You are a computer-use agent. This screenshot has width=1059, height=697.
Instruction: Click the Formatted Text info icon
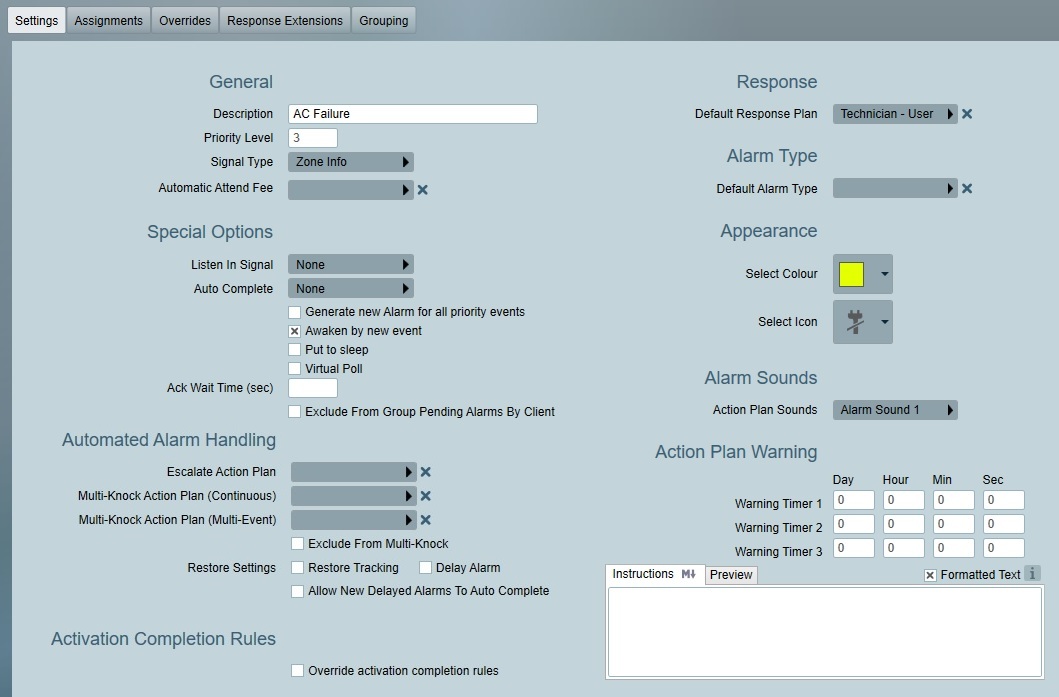[1032, 573]
